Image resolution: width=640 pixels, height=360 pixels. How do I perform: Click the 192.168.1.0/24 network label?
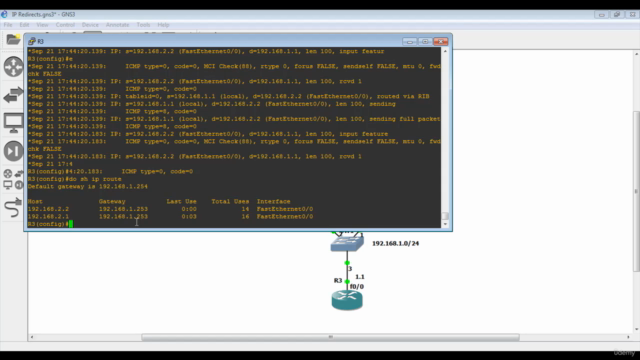396,244
